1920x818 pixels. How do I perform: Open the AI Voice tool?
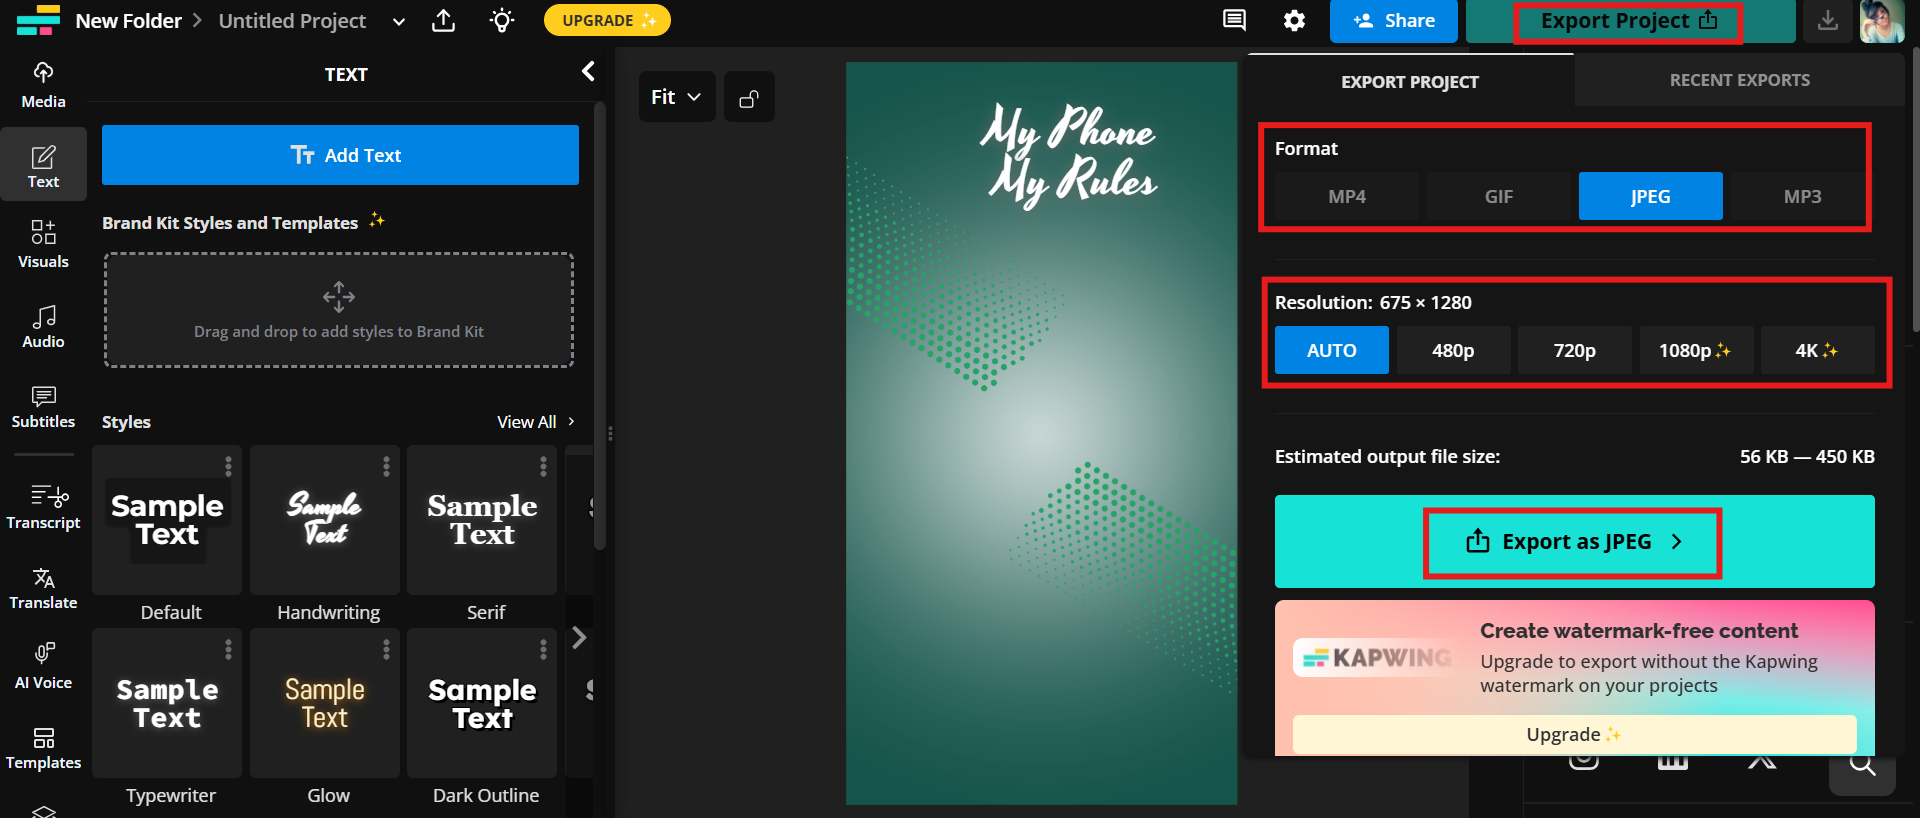tap(43, 666)
